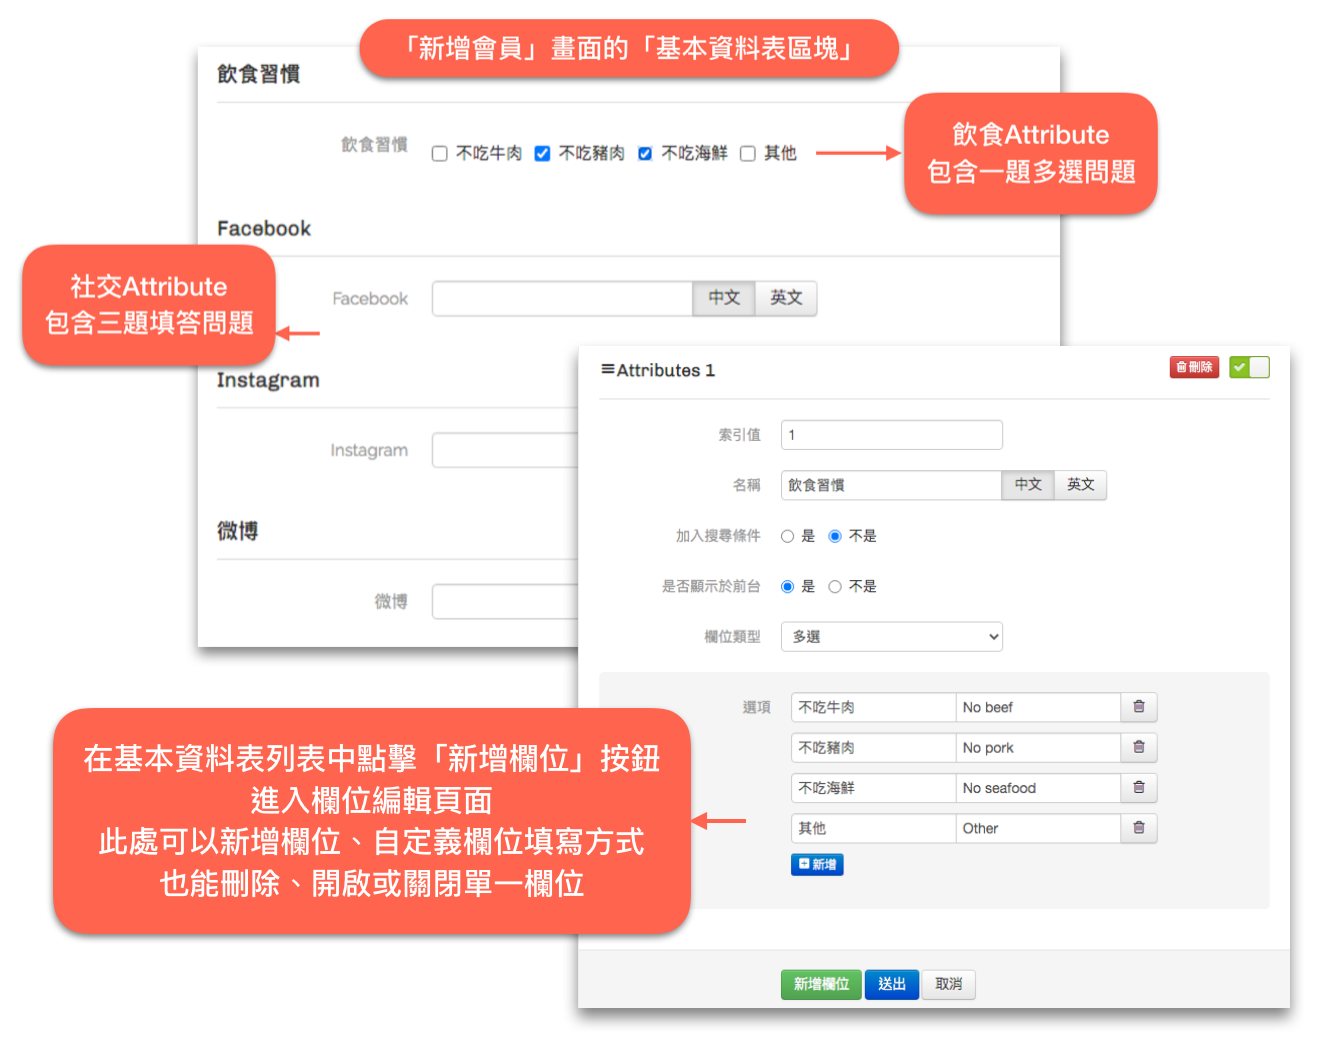Click the red 刪除 delete button
Image resolution: width=1325 pixels, height=1041 pixels.
pyautogui.click(x=1194, y=367)
